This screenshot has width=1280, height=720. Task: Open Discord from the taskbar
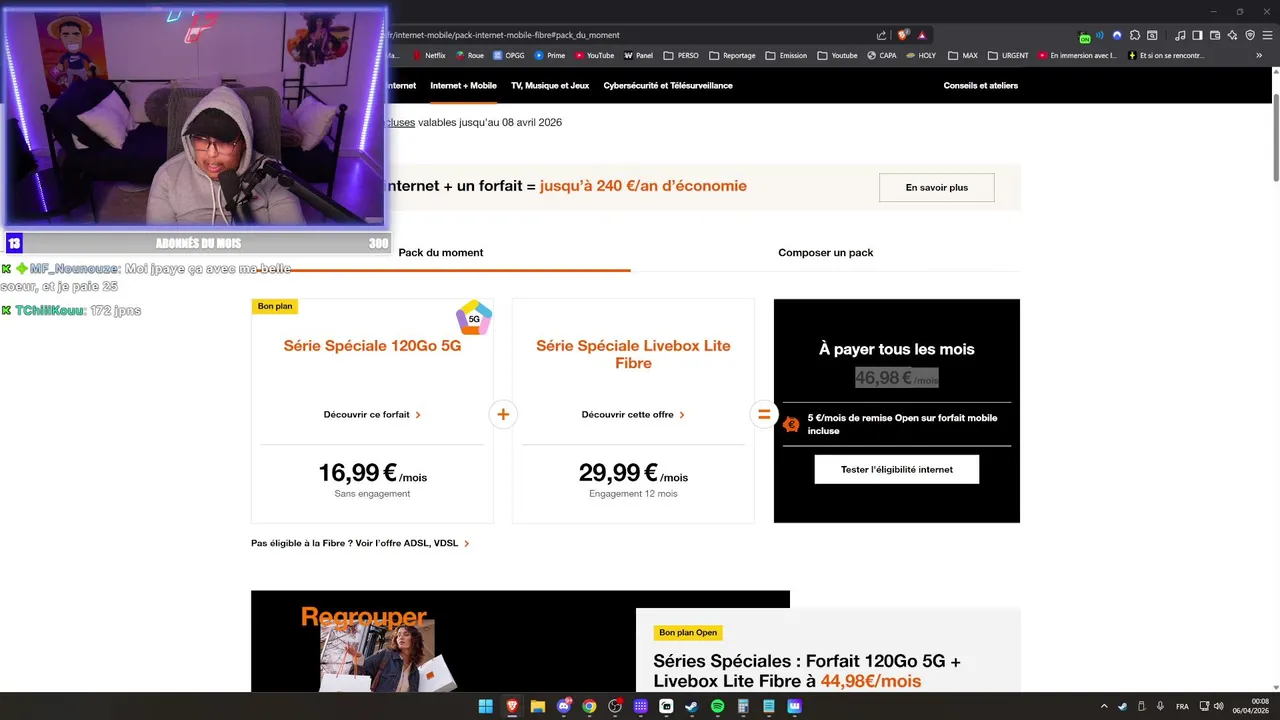click(563, 706)
